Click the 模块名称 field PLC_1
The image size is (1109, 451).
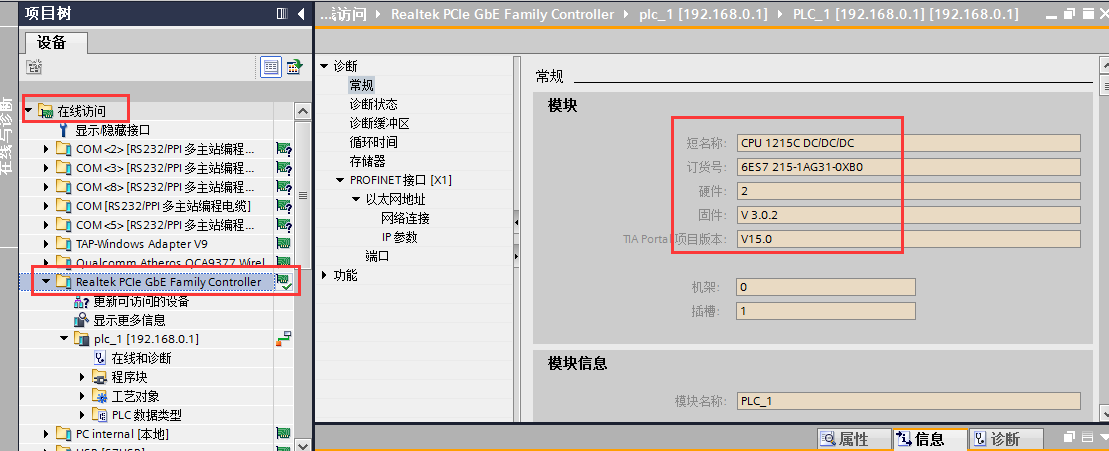tap(908, 401)
